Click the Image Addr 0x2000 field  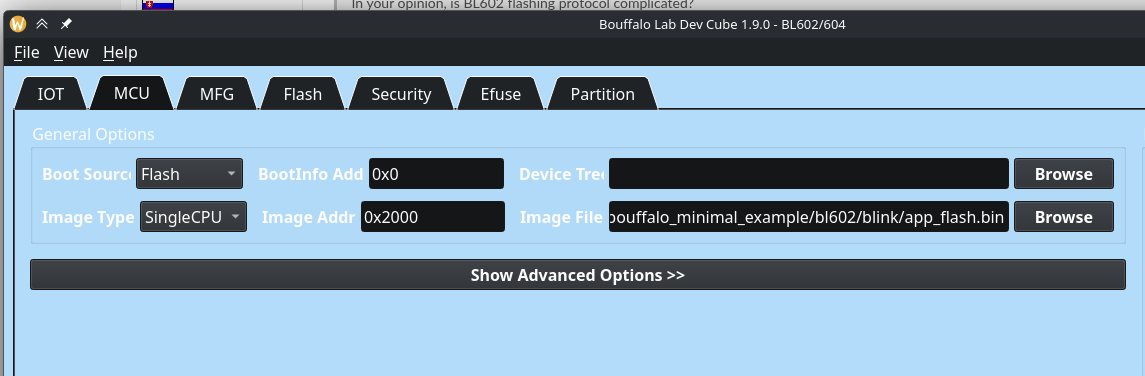click(432, 217)
